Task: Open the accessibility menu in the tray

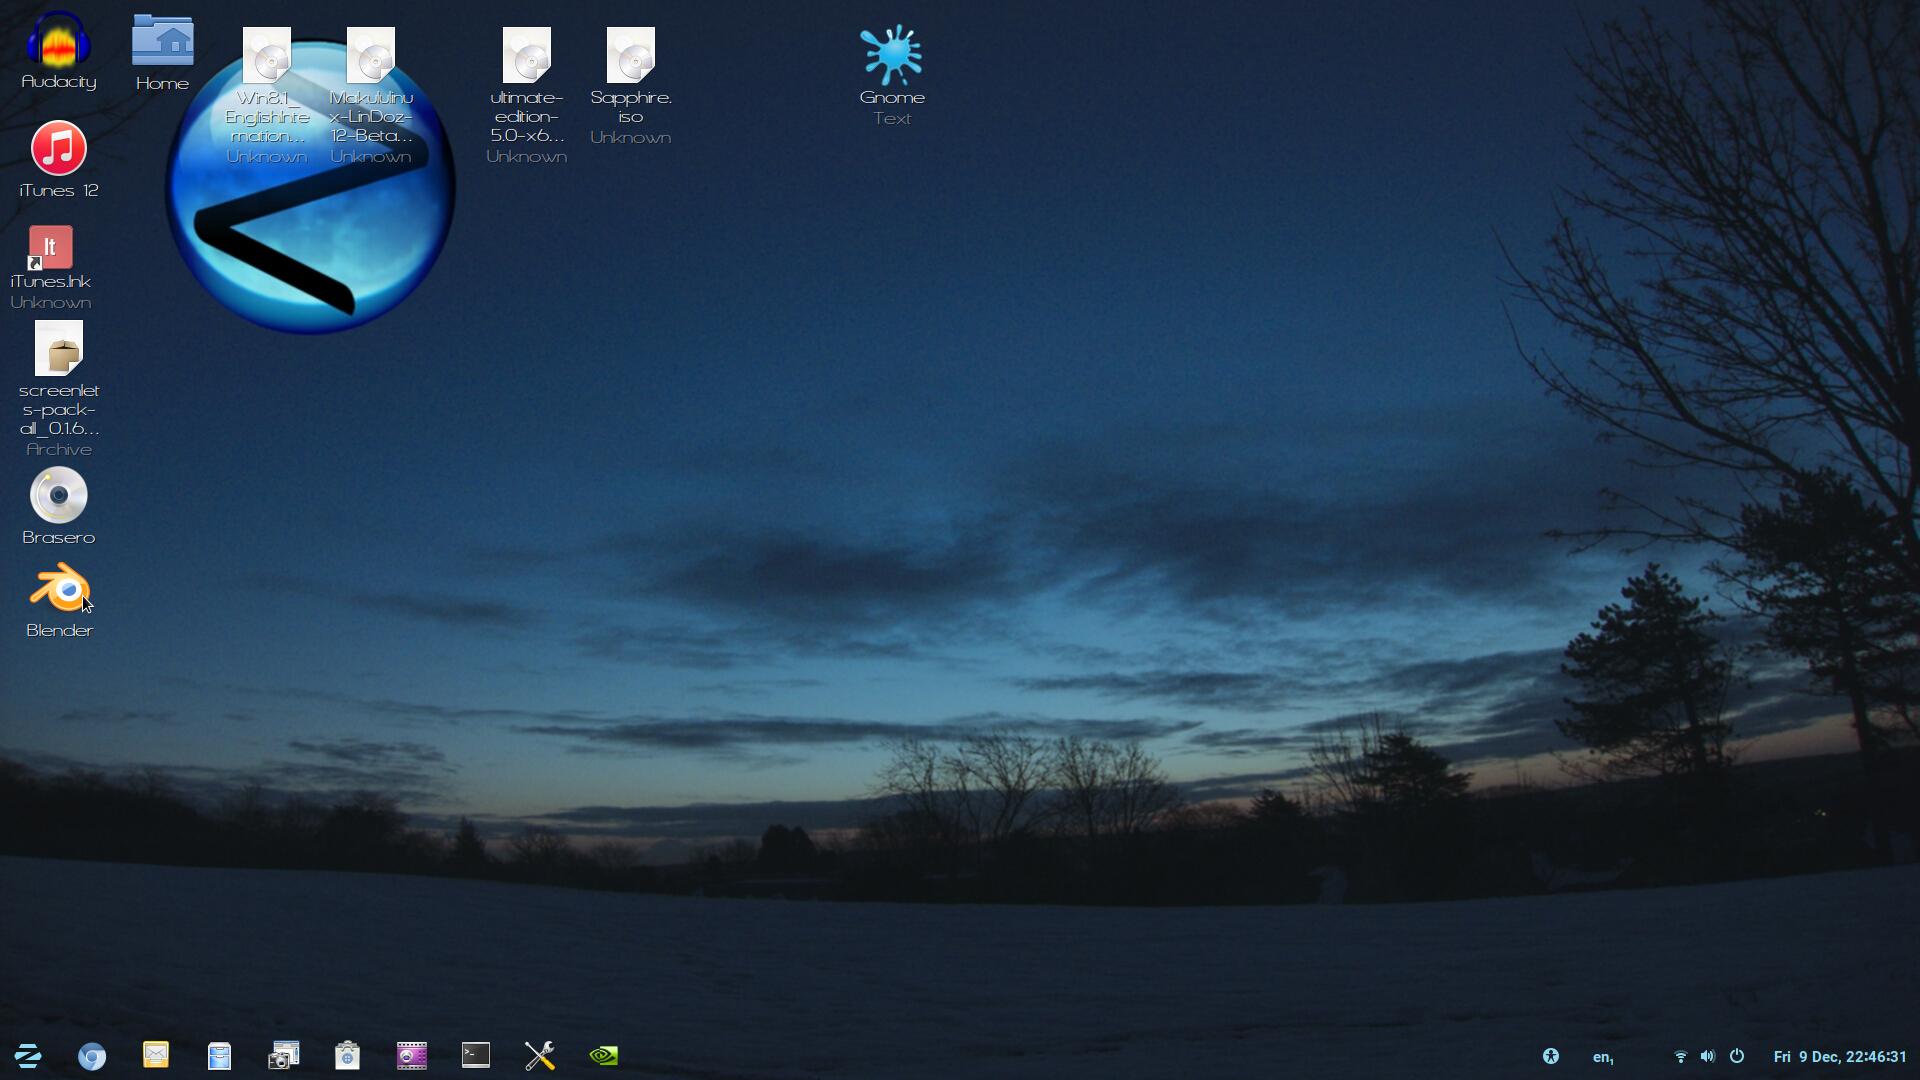Action: point(1550,1056)
